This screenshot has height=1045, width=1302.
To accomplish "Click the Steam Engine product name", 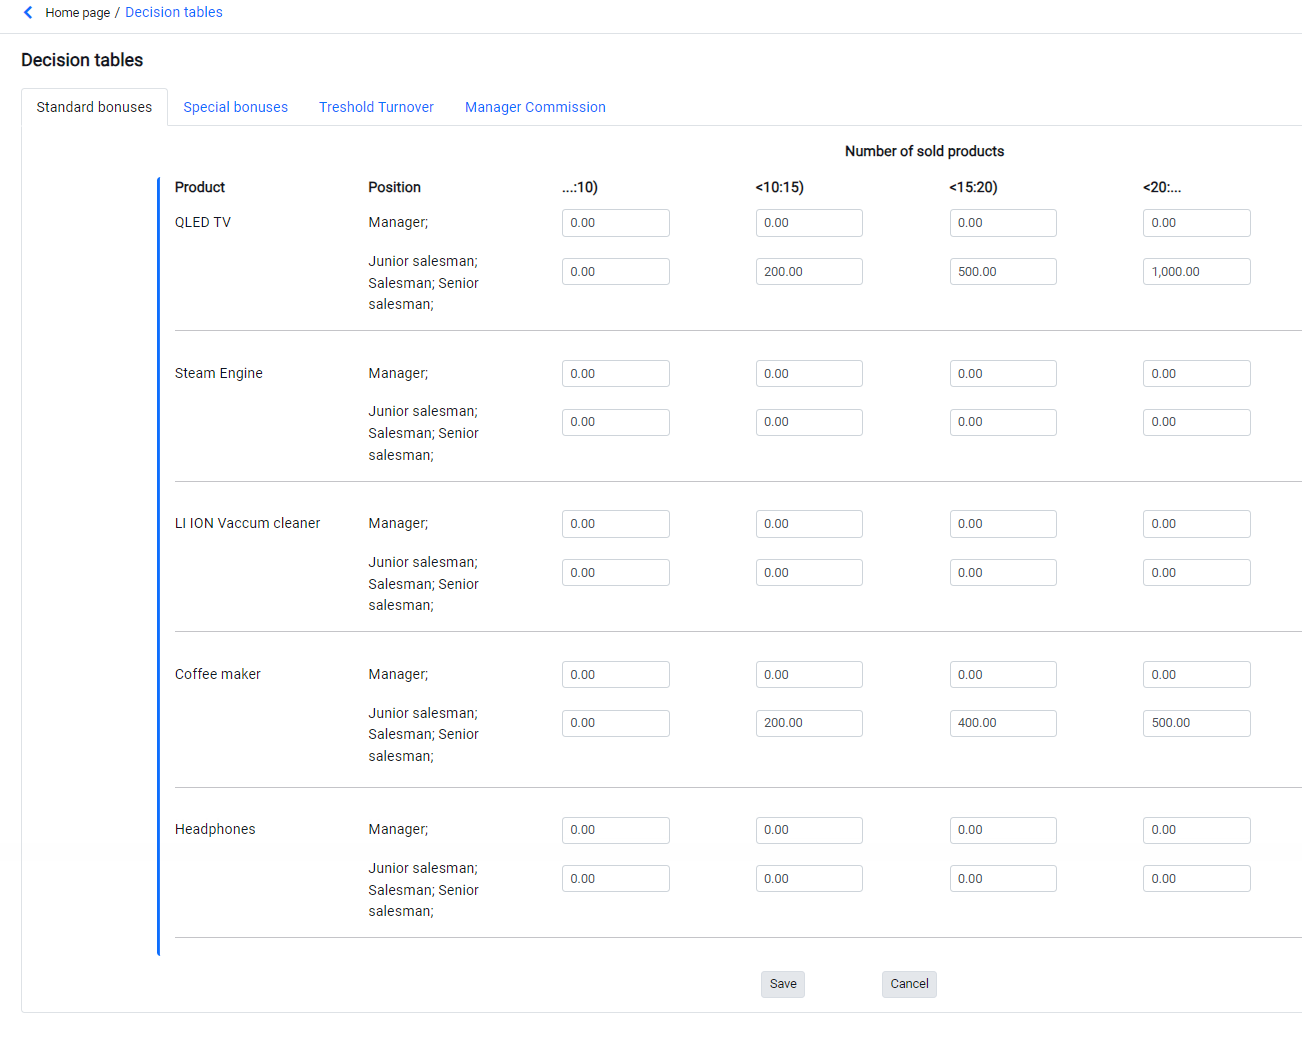I will coord(219,373).
